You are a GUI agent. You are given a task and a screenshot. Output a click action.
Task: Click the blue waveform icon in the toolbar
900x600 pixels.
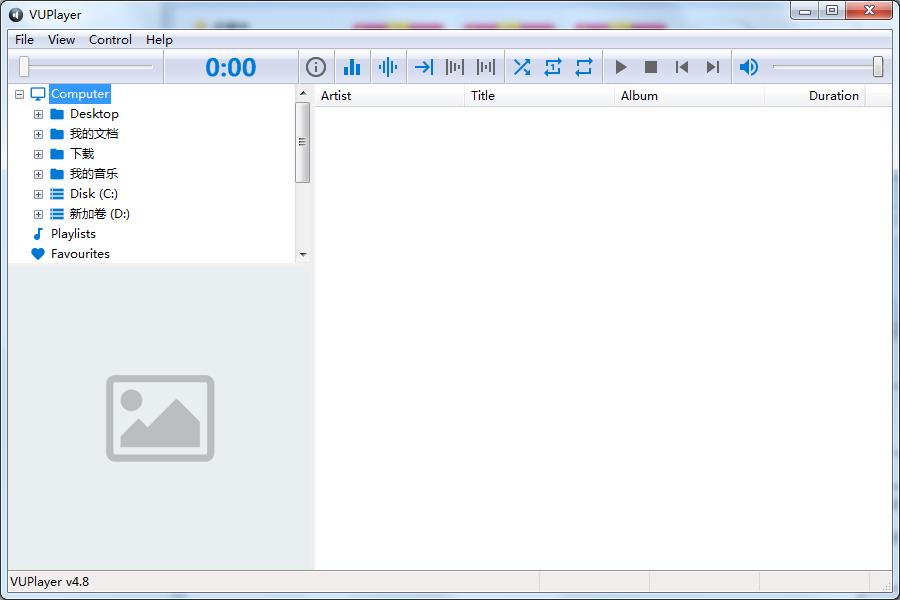point(388,67)
